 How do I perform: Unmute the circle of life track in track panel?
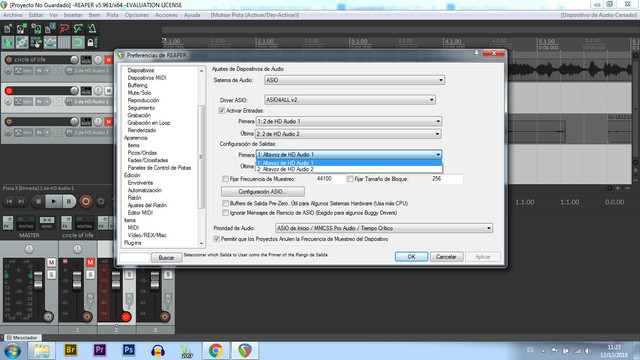[x=109, y=60]
